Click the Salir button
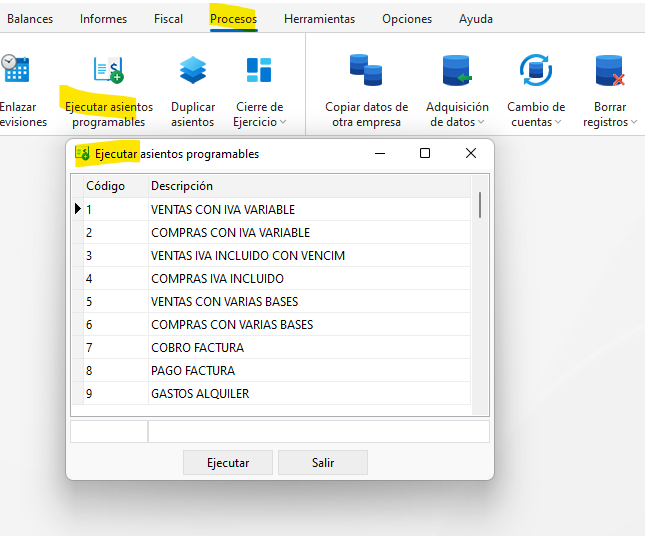This screenshot has width=645, height=536. [x=323, y=462]
